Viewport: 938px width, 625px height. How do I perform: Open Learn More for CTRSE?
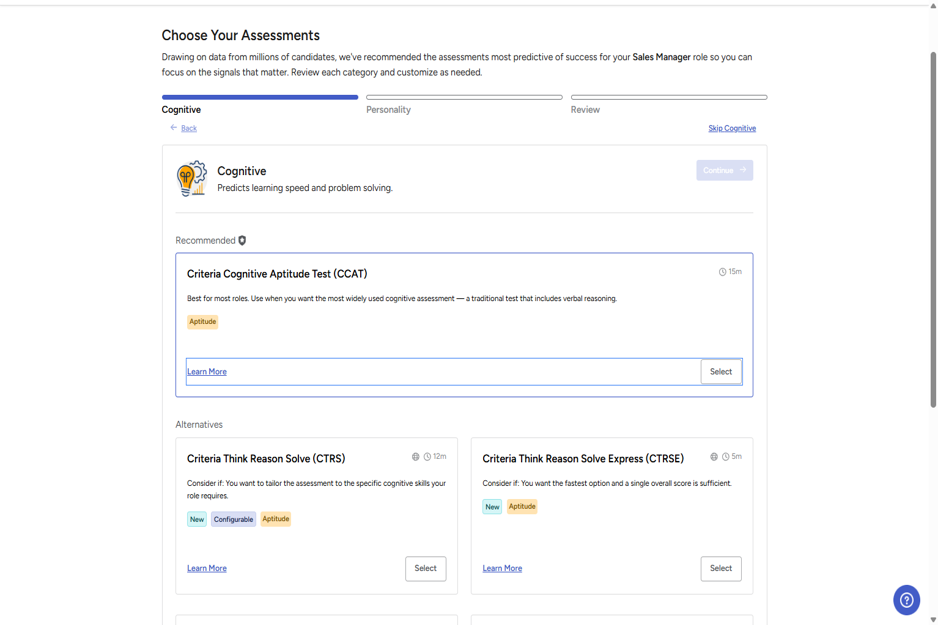point(502,568)
